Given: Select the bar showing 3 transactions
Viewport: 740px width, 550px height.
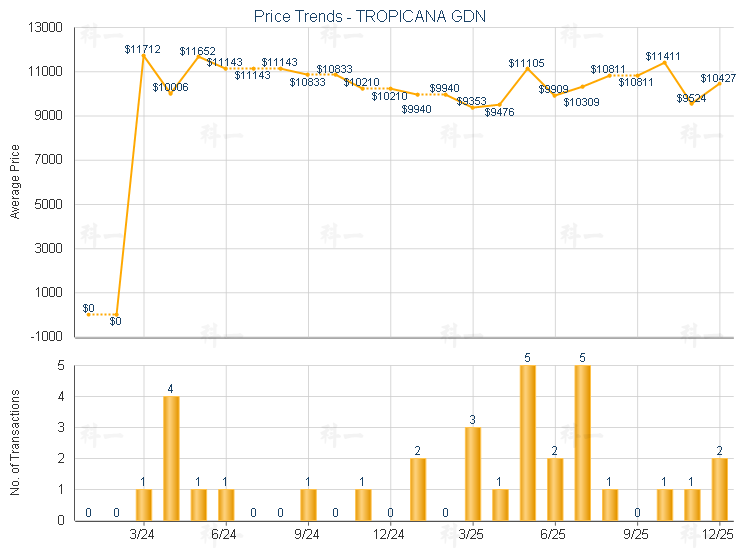Looking at the screenshot, I should (473, 473).
